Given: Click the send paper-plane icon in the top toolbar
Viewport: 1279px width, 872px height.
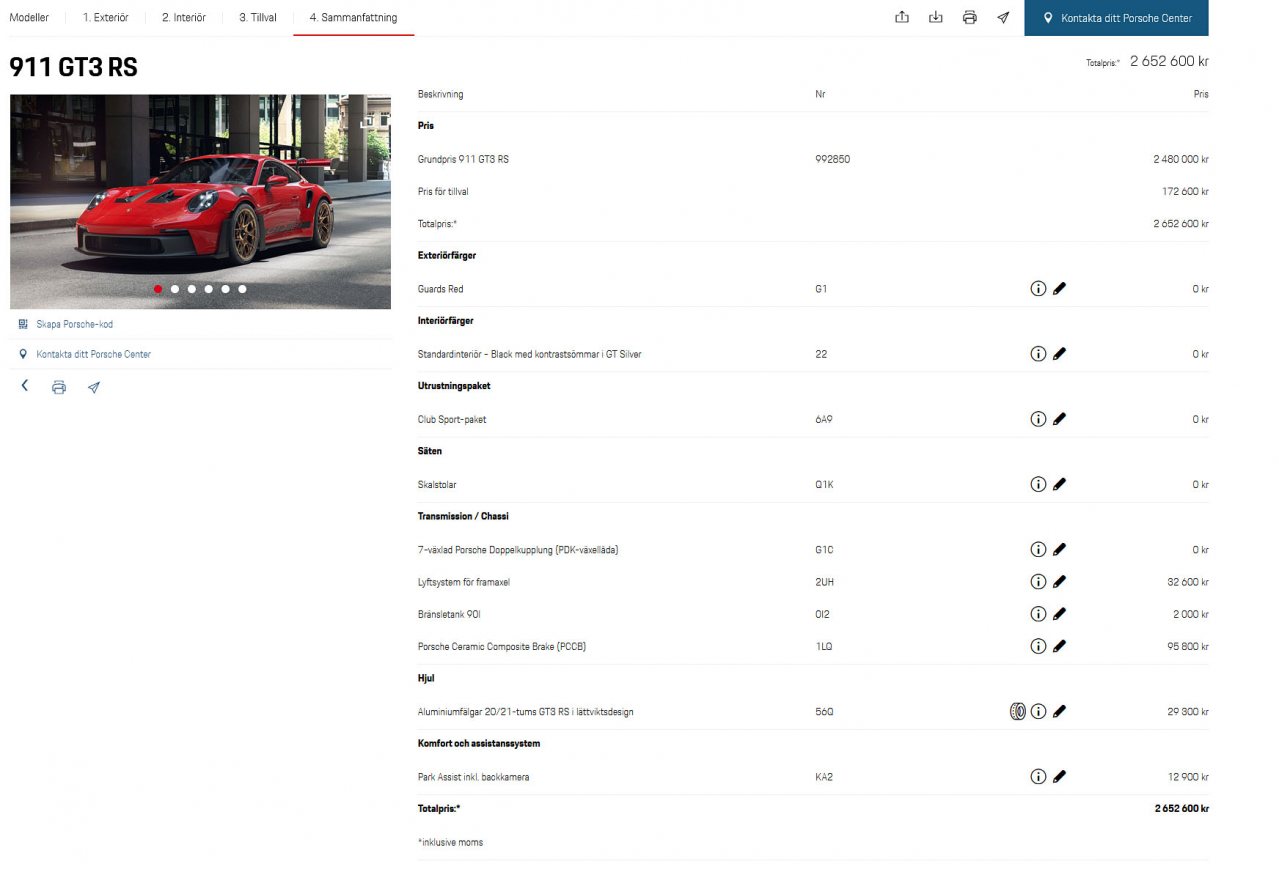Looking at the screenshot, I should pyautogui.click(x=1003, y=17).
